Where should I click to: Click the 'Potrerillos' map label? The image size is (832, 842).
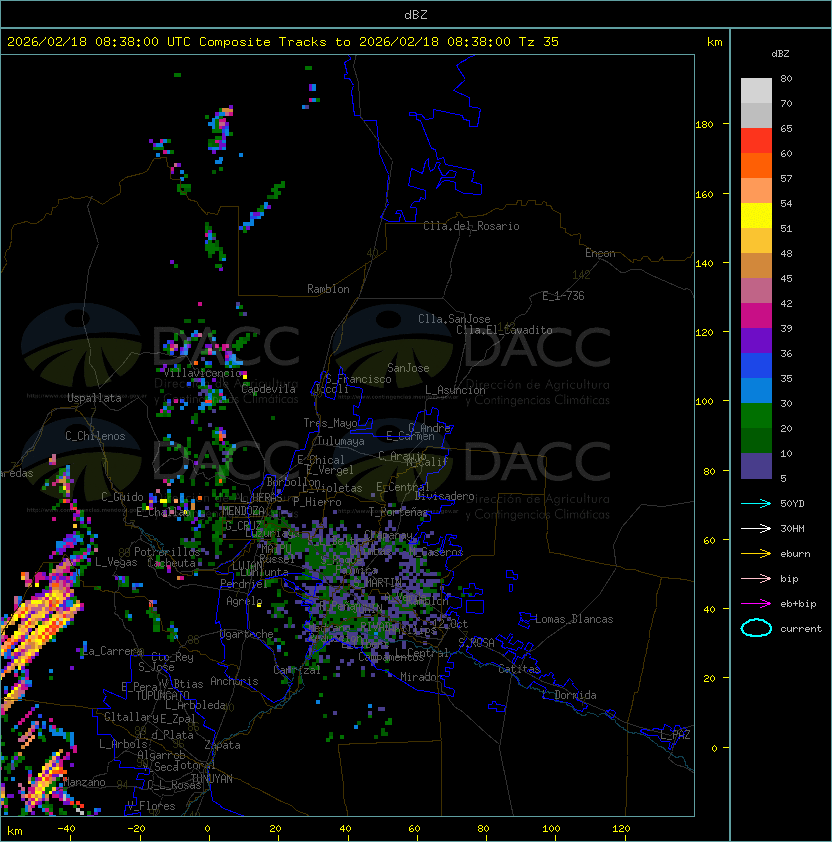click(167, 551)
